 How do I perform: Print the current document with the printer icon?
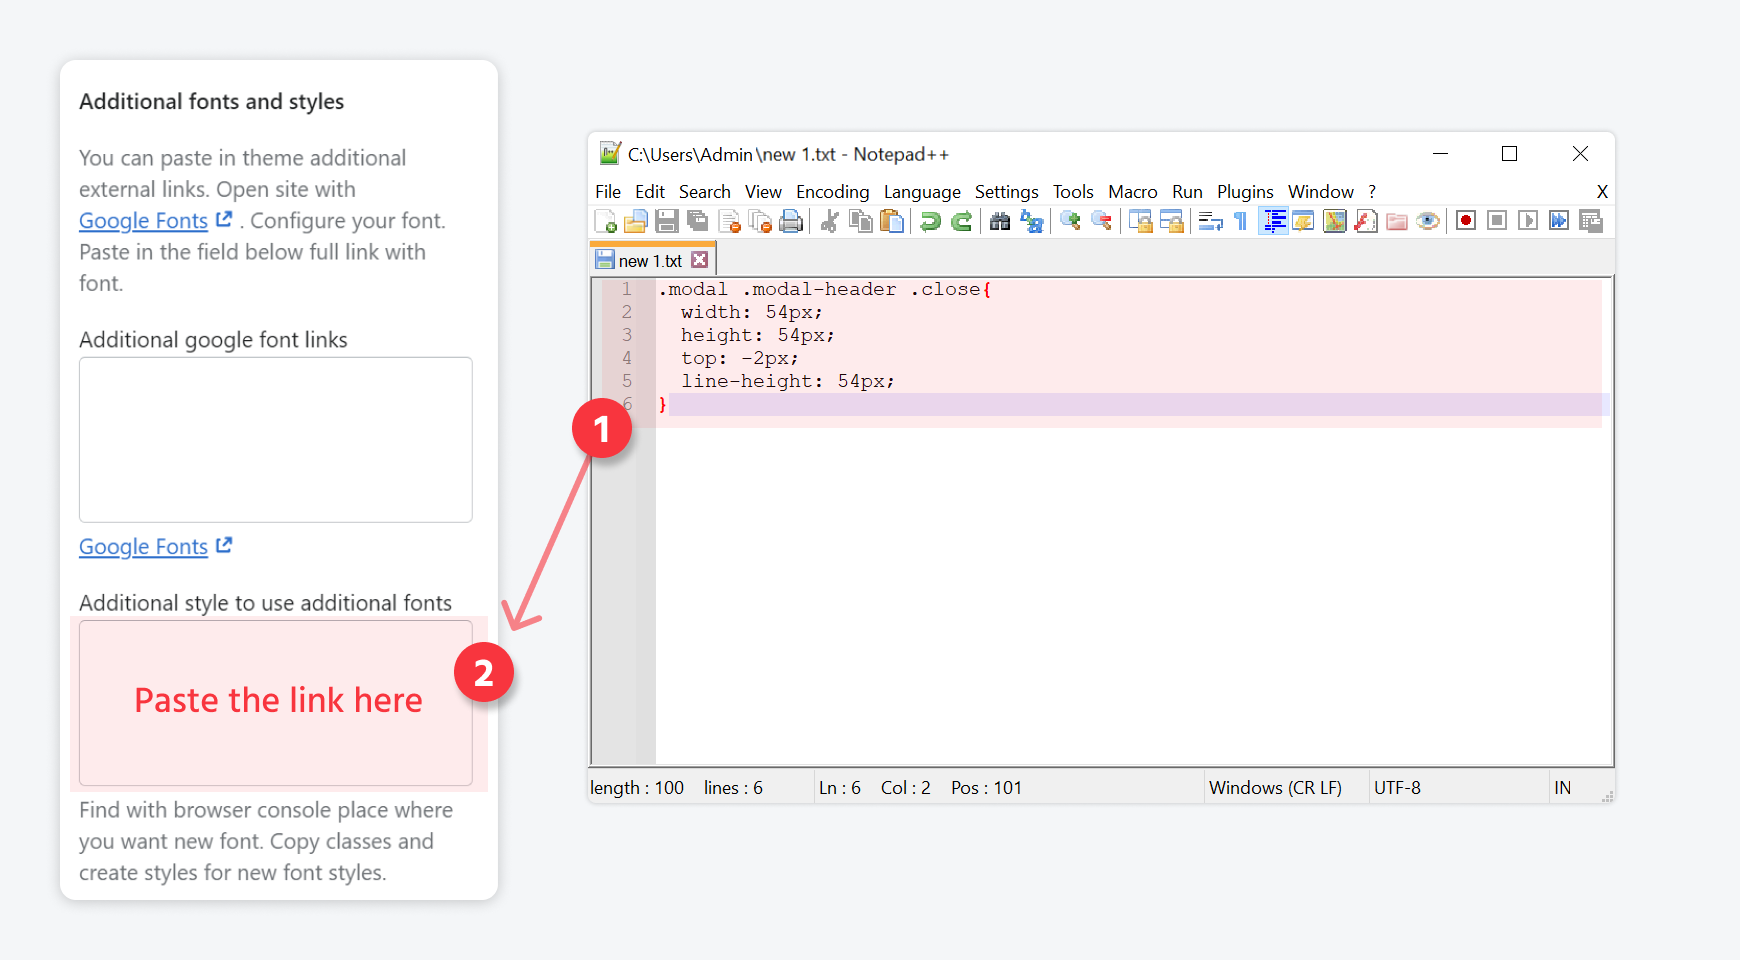[791, 221]
